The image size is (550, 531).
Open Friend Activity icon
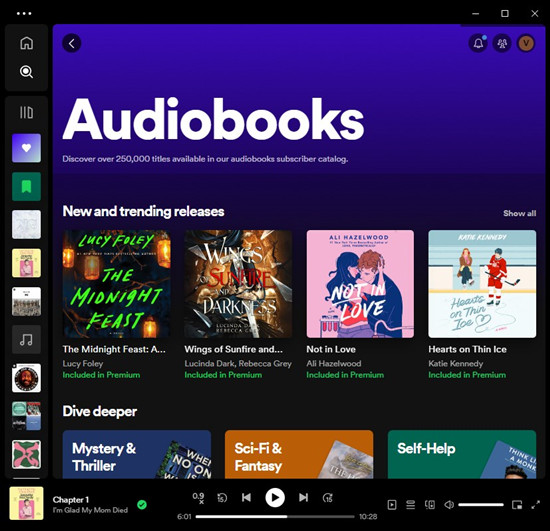pyautogui.click(x=502, y=43)
